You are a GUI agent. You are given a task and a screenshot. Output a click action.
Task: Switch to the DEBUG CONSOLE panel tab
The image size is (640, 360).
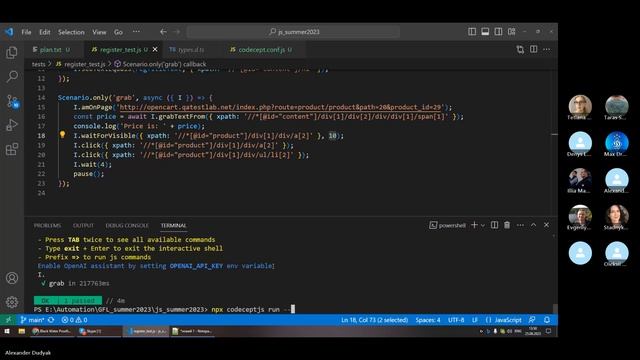(127, 225)
